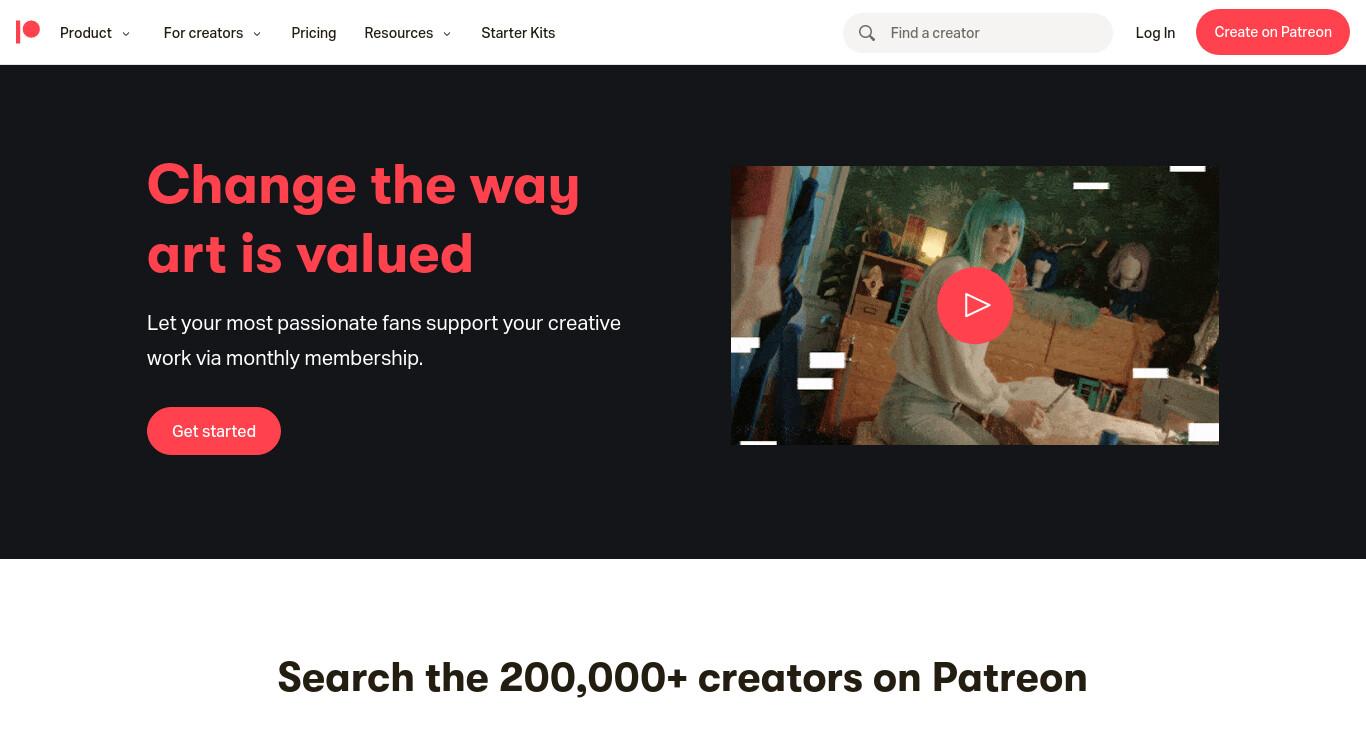Expand the For creators dropdown chevron
This screenshot has width=1366, height=738.
[257, 34]
